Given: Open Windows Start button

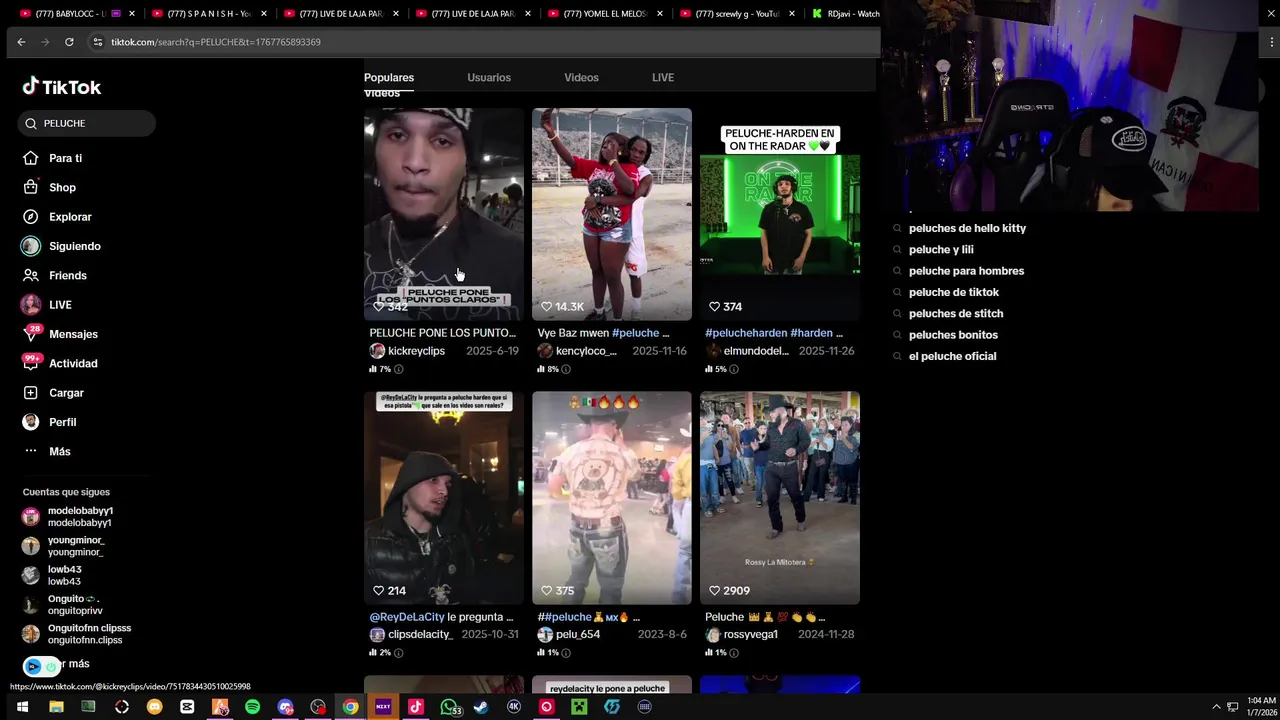Looking at the screenshot, I should click(22, 707).
